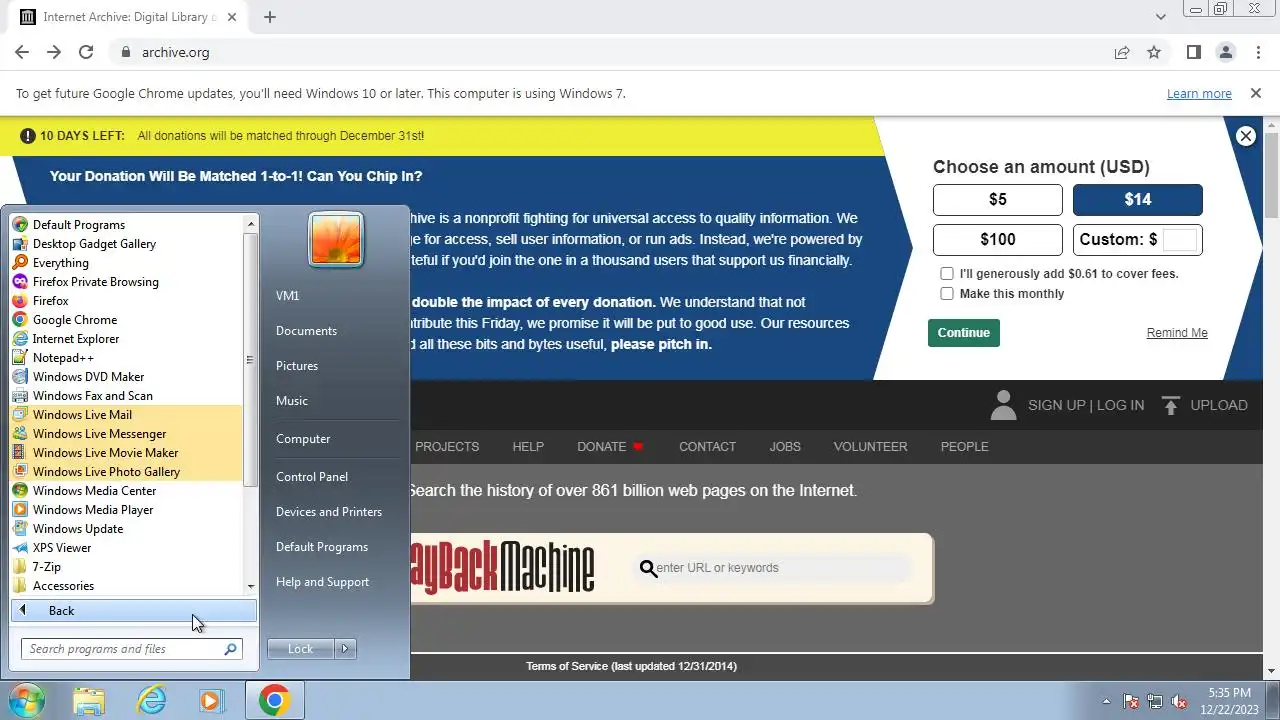The image size is (1280, 720).
Task: Open Windows Fax and Scan
Action: point(92,396)
